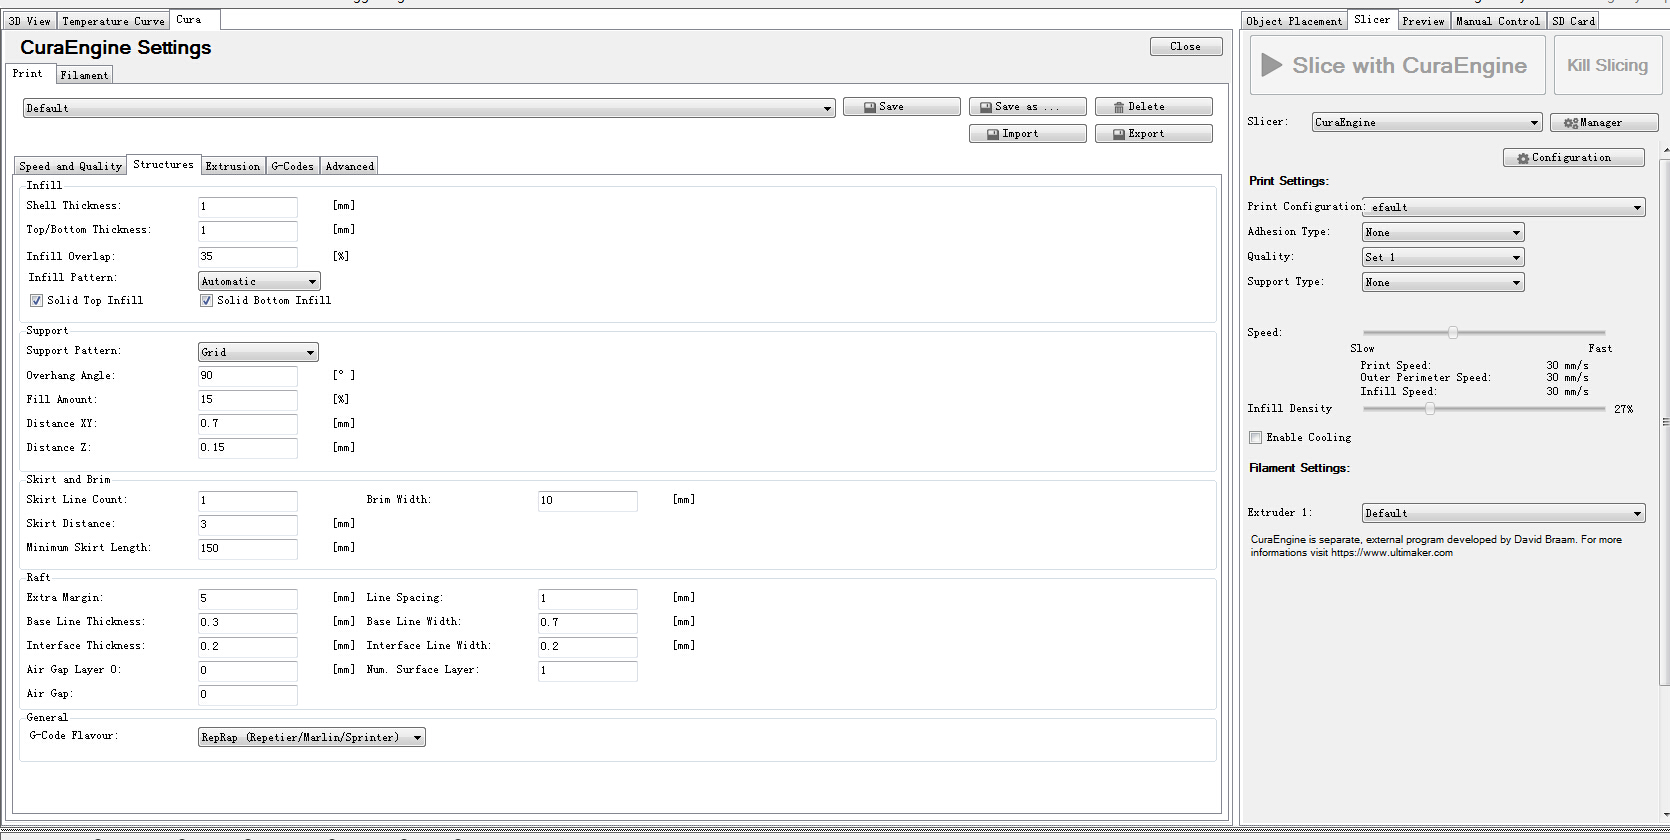Click Kill Slicing button
The height and width of the screenshot is (840, 1670).
pos(1608,66)
